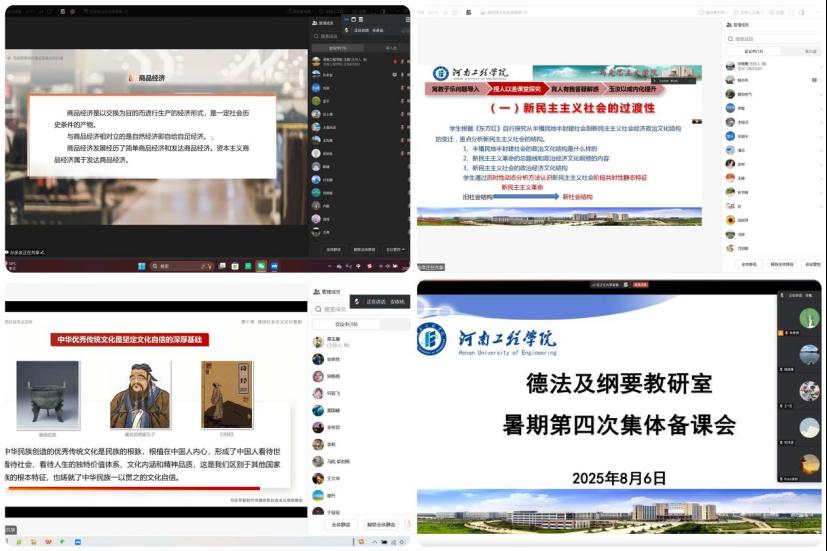Click the 德法及纲要教研室 title text
Image resolution: width=827 pixels, height=551 pixels.
point(619,383)
